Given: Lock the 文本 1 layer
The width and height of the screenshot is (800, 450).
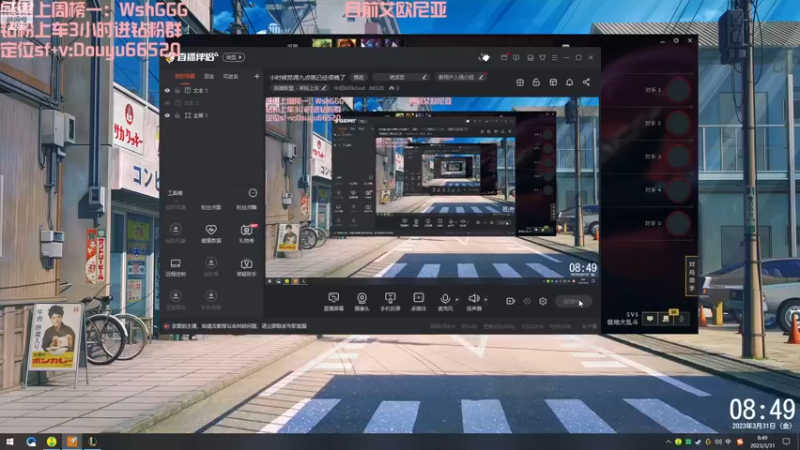Looking at the screenshot, I should click(x=178, y=90).
